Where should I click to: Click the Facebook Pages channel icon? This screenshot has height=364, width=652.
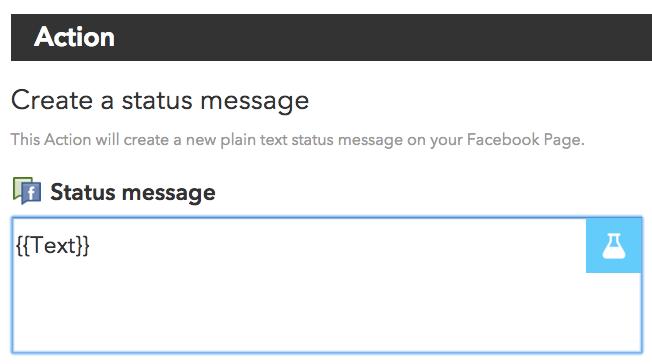(x=27, y=191)
